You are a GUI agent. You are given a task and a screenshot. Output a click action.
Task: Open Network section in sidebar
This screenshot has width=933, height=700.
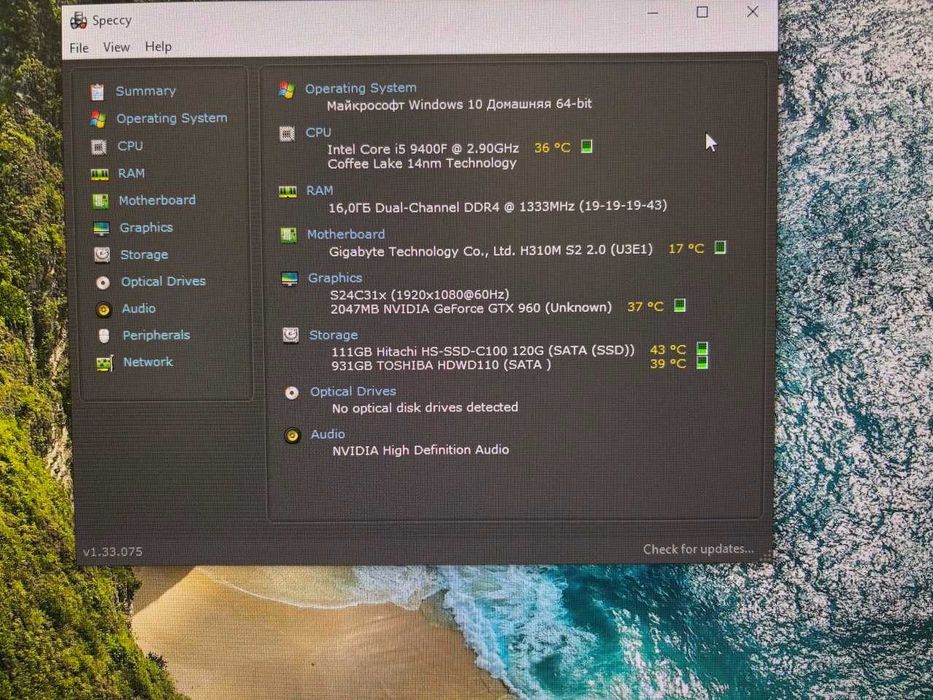(x=148, y=362)
